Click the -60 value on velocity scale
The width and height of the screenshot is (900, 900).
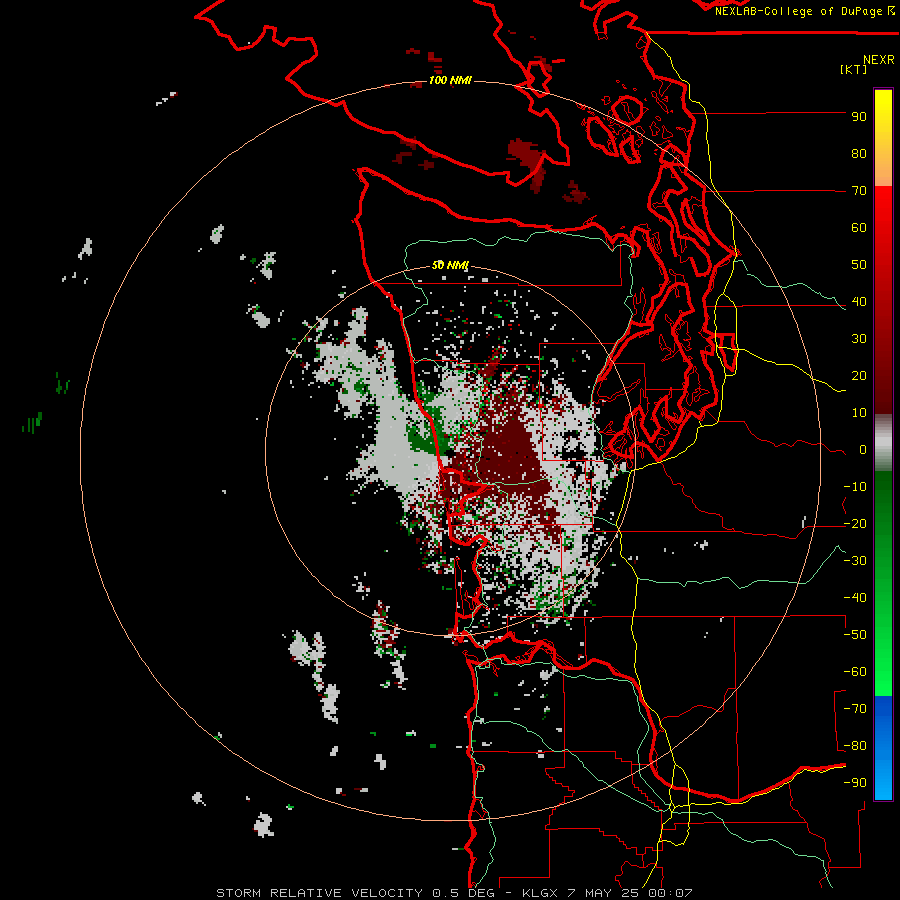click(855, 672)
